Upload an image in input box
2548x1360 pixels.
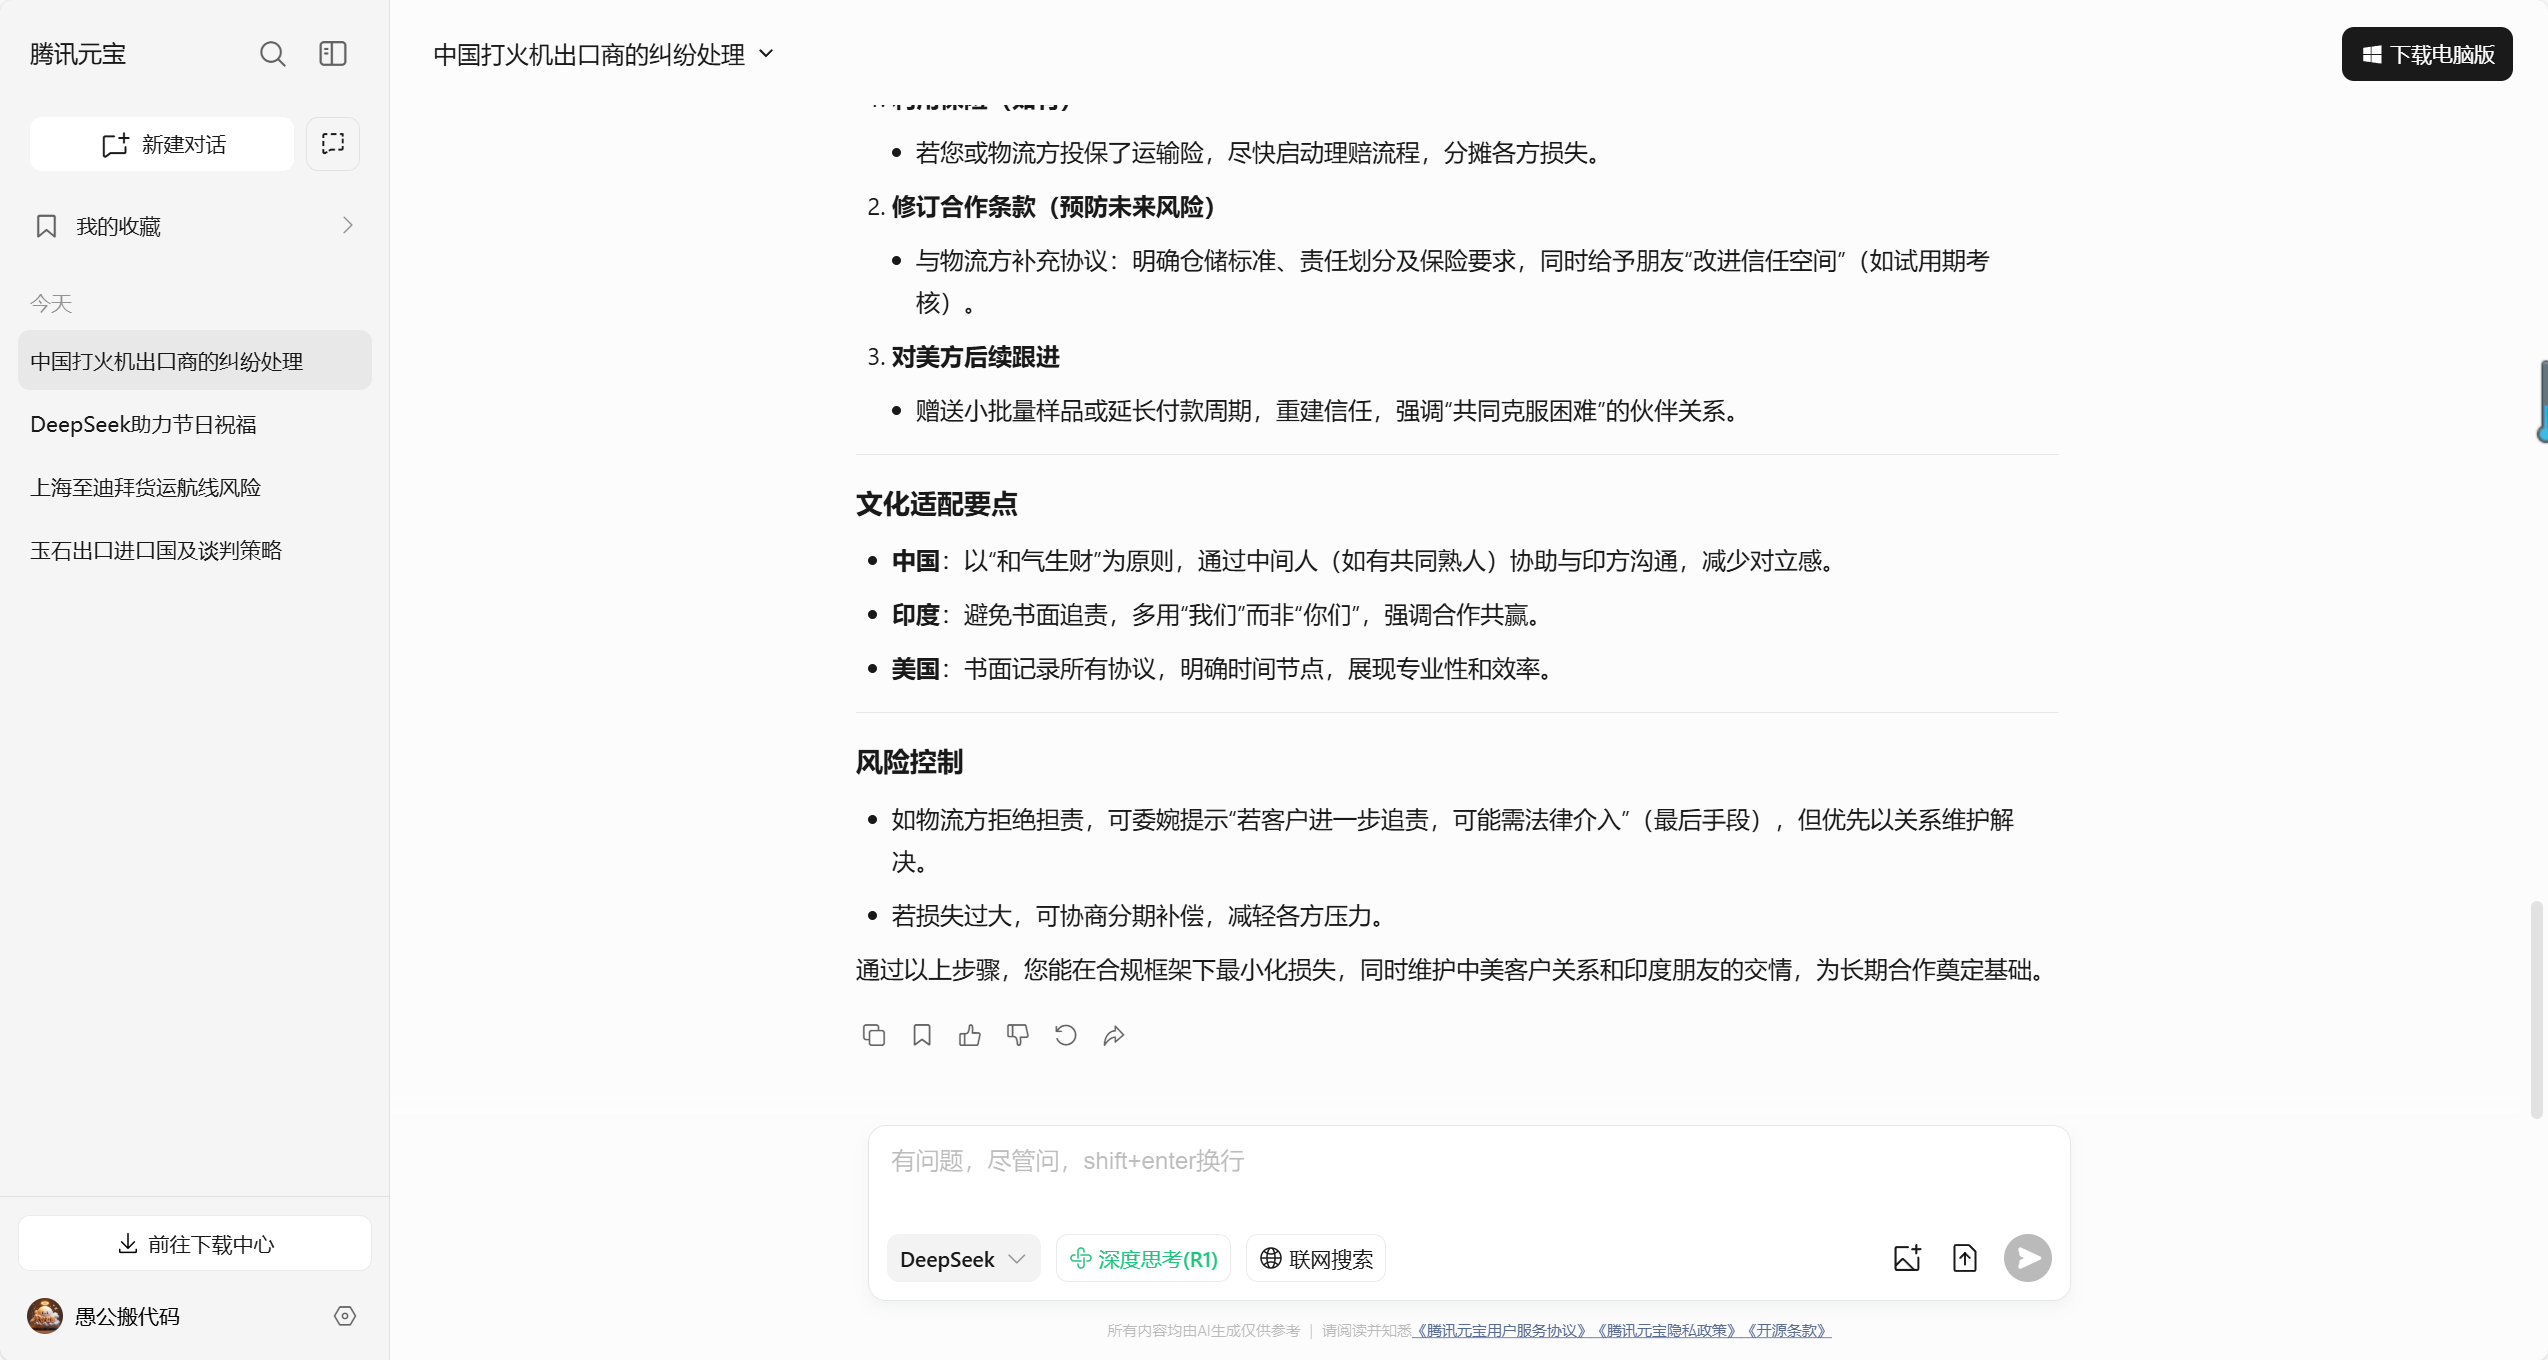point(1907,1258)
